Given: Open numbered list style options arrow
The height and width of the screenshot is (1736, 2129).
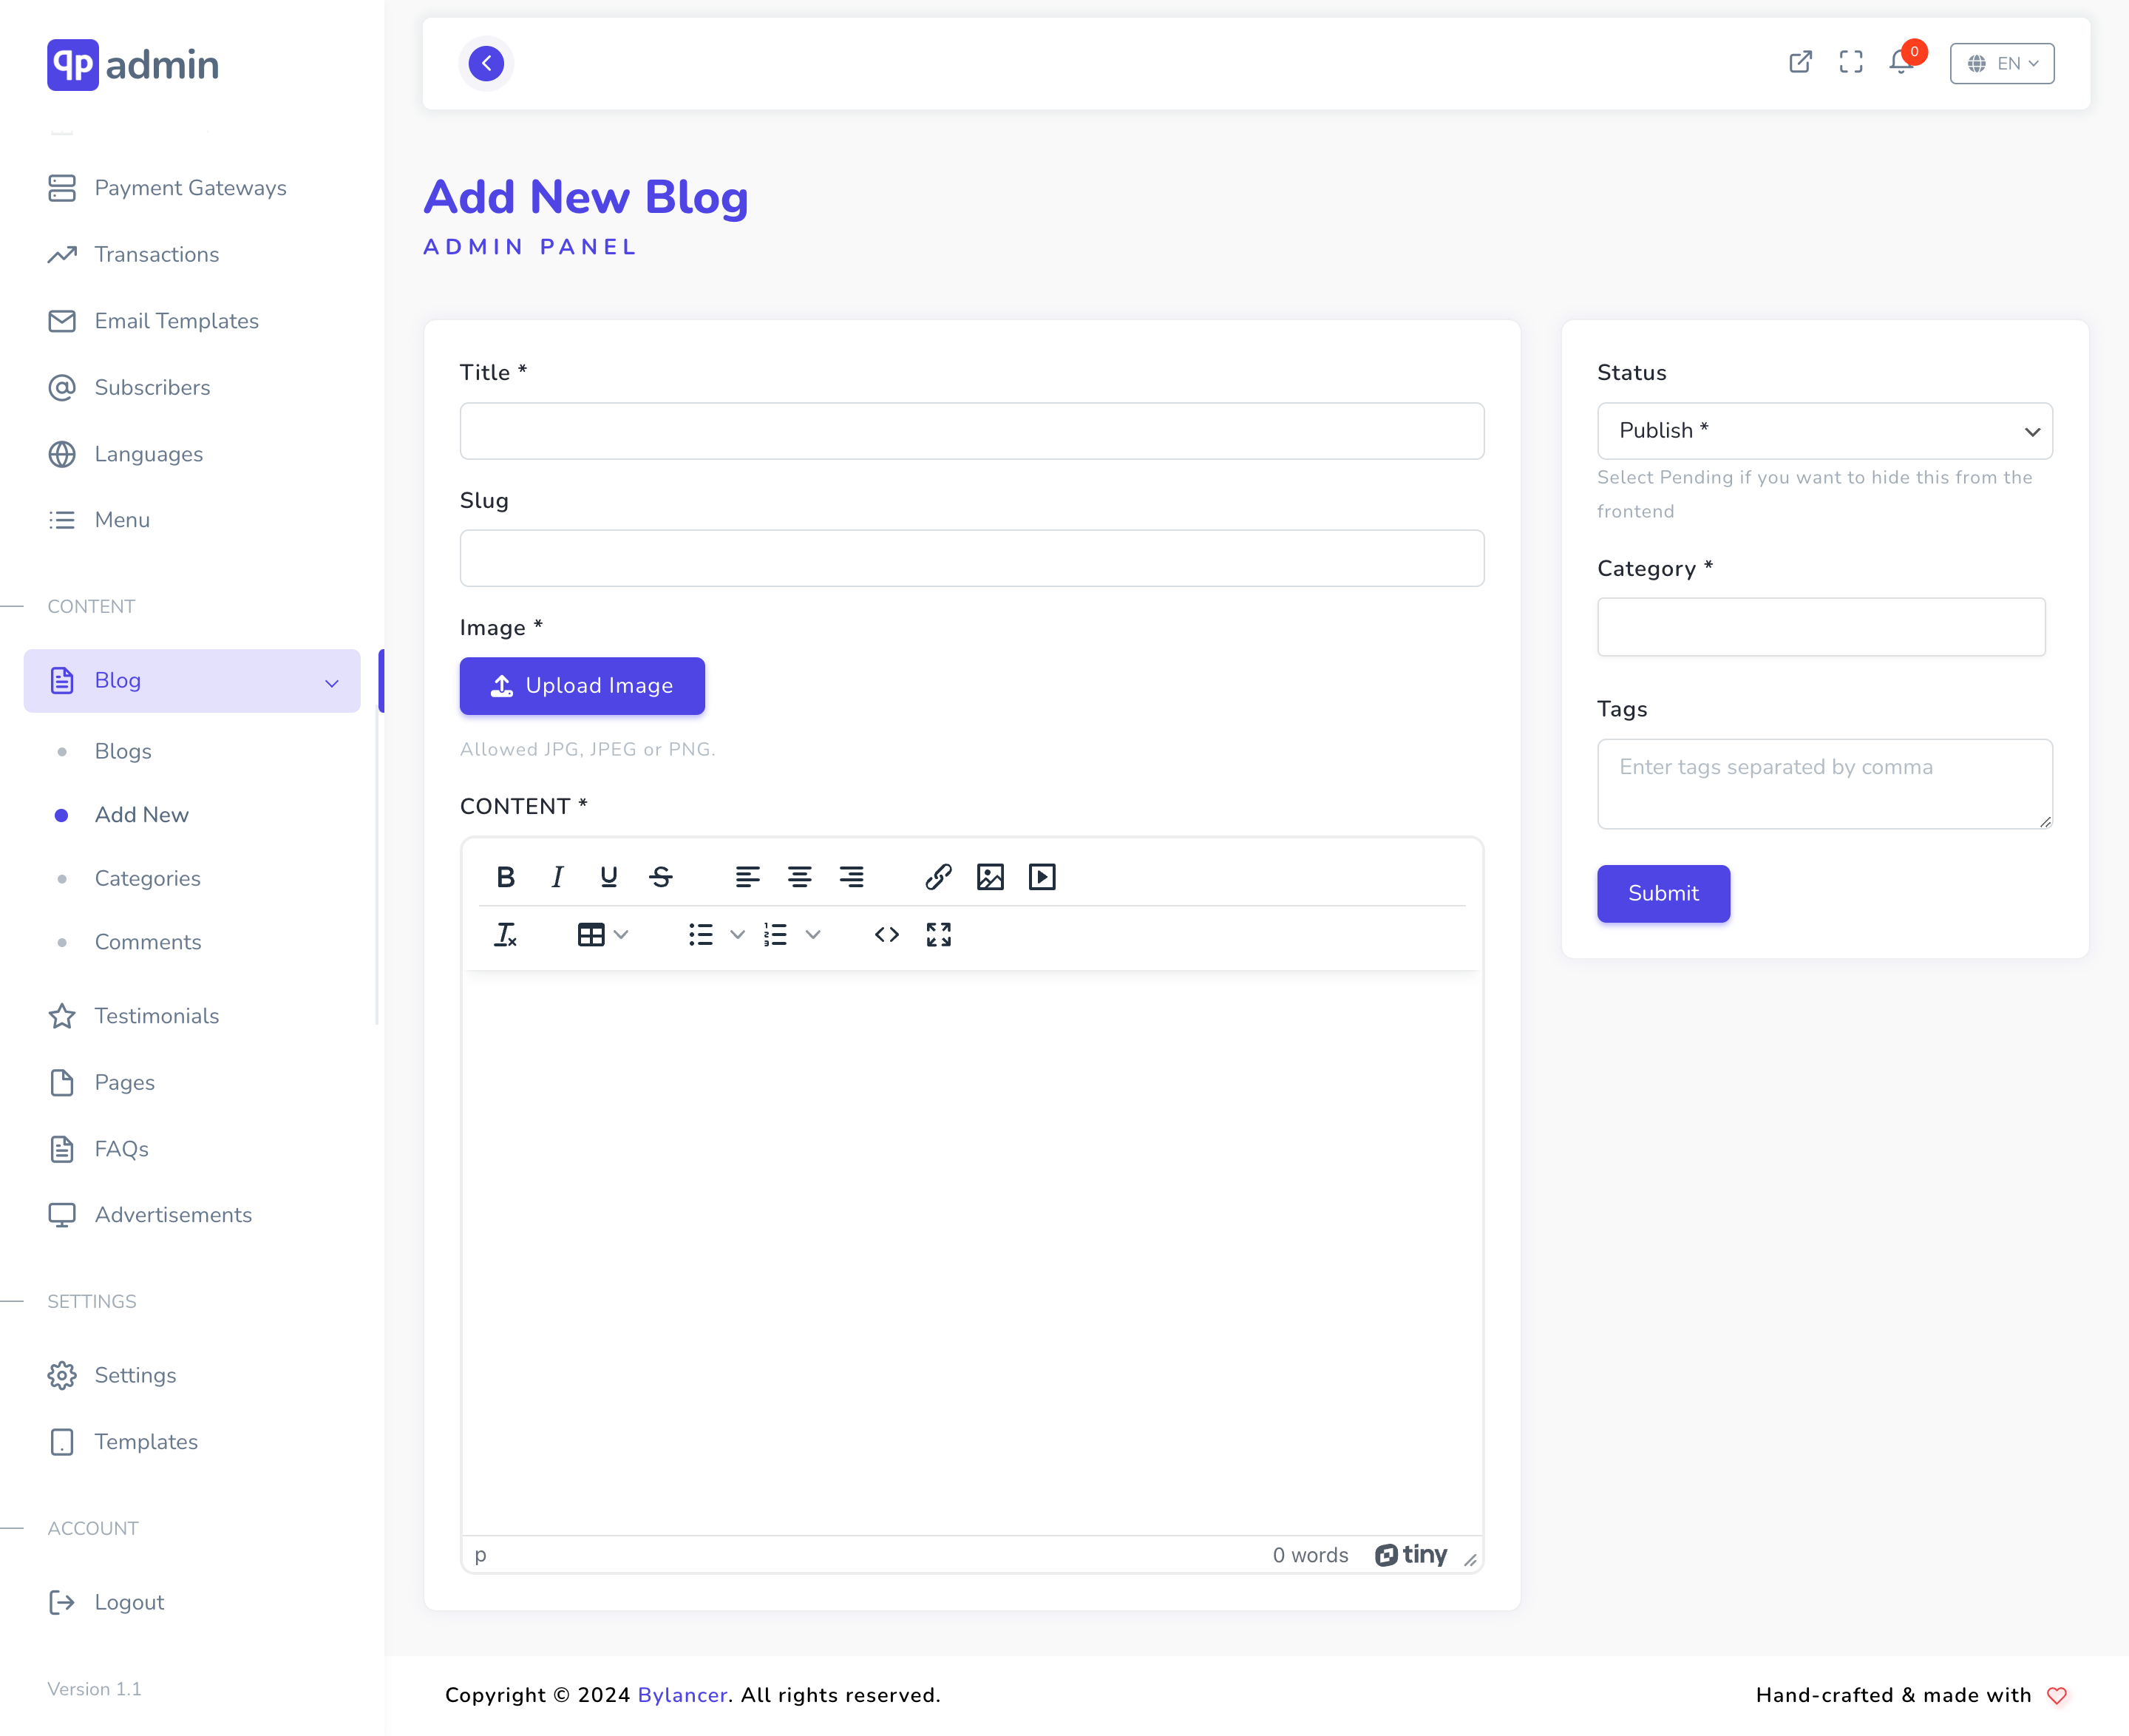Looking at the screenshot, I should pos(813,935).
